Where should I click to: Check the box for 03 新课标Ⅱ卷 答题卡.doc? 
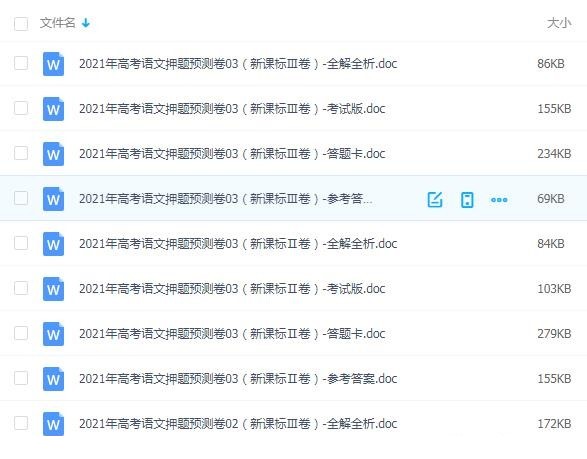point(21,333)
